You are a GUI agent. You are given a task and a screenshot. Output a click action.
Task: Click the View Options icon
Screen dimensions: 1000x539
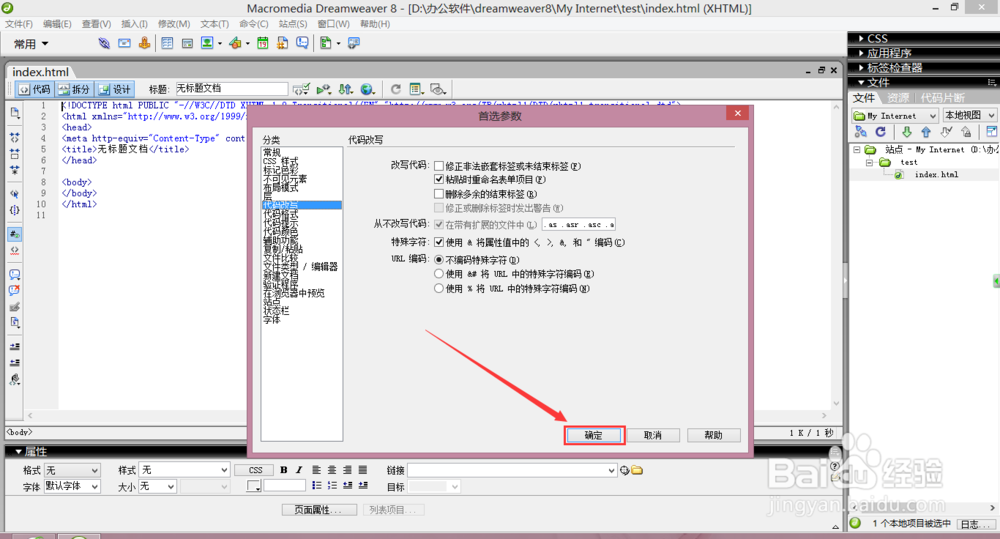click(x=416, y=89)
